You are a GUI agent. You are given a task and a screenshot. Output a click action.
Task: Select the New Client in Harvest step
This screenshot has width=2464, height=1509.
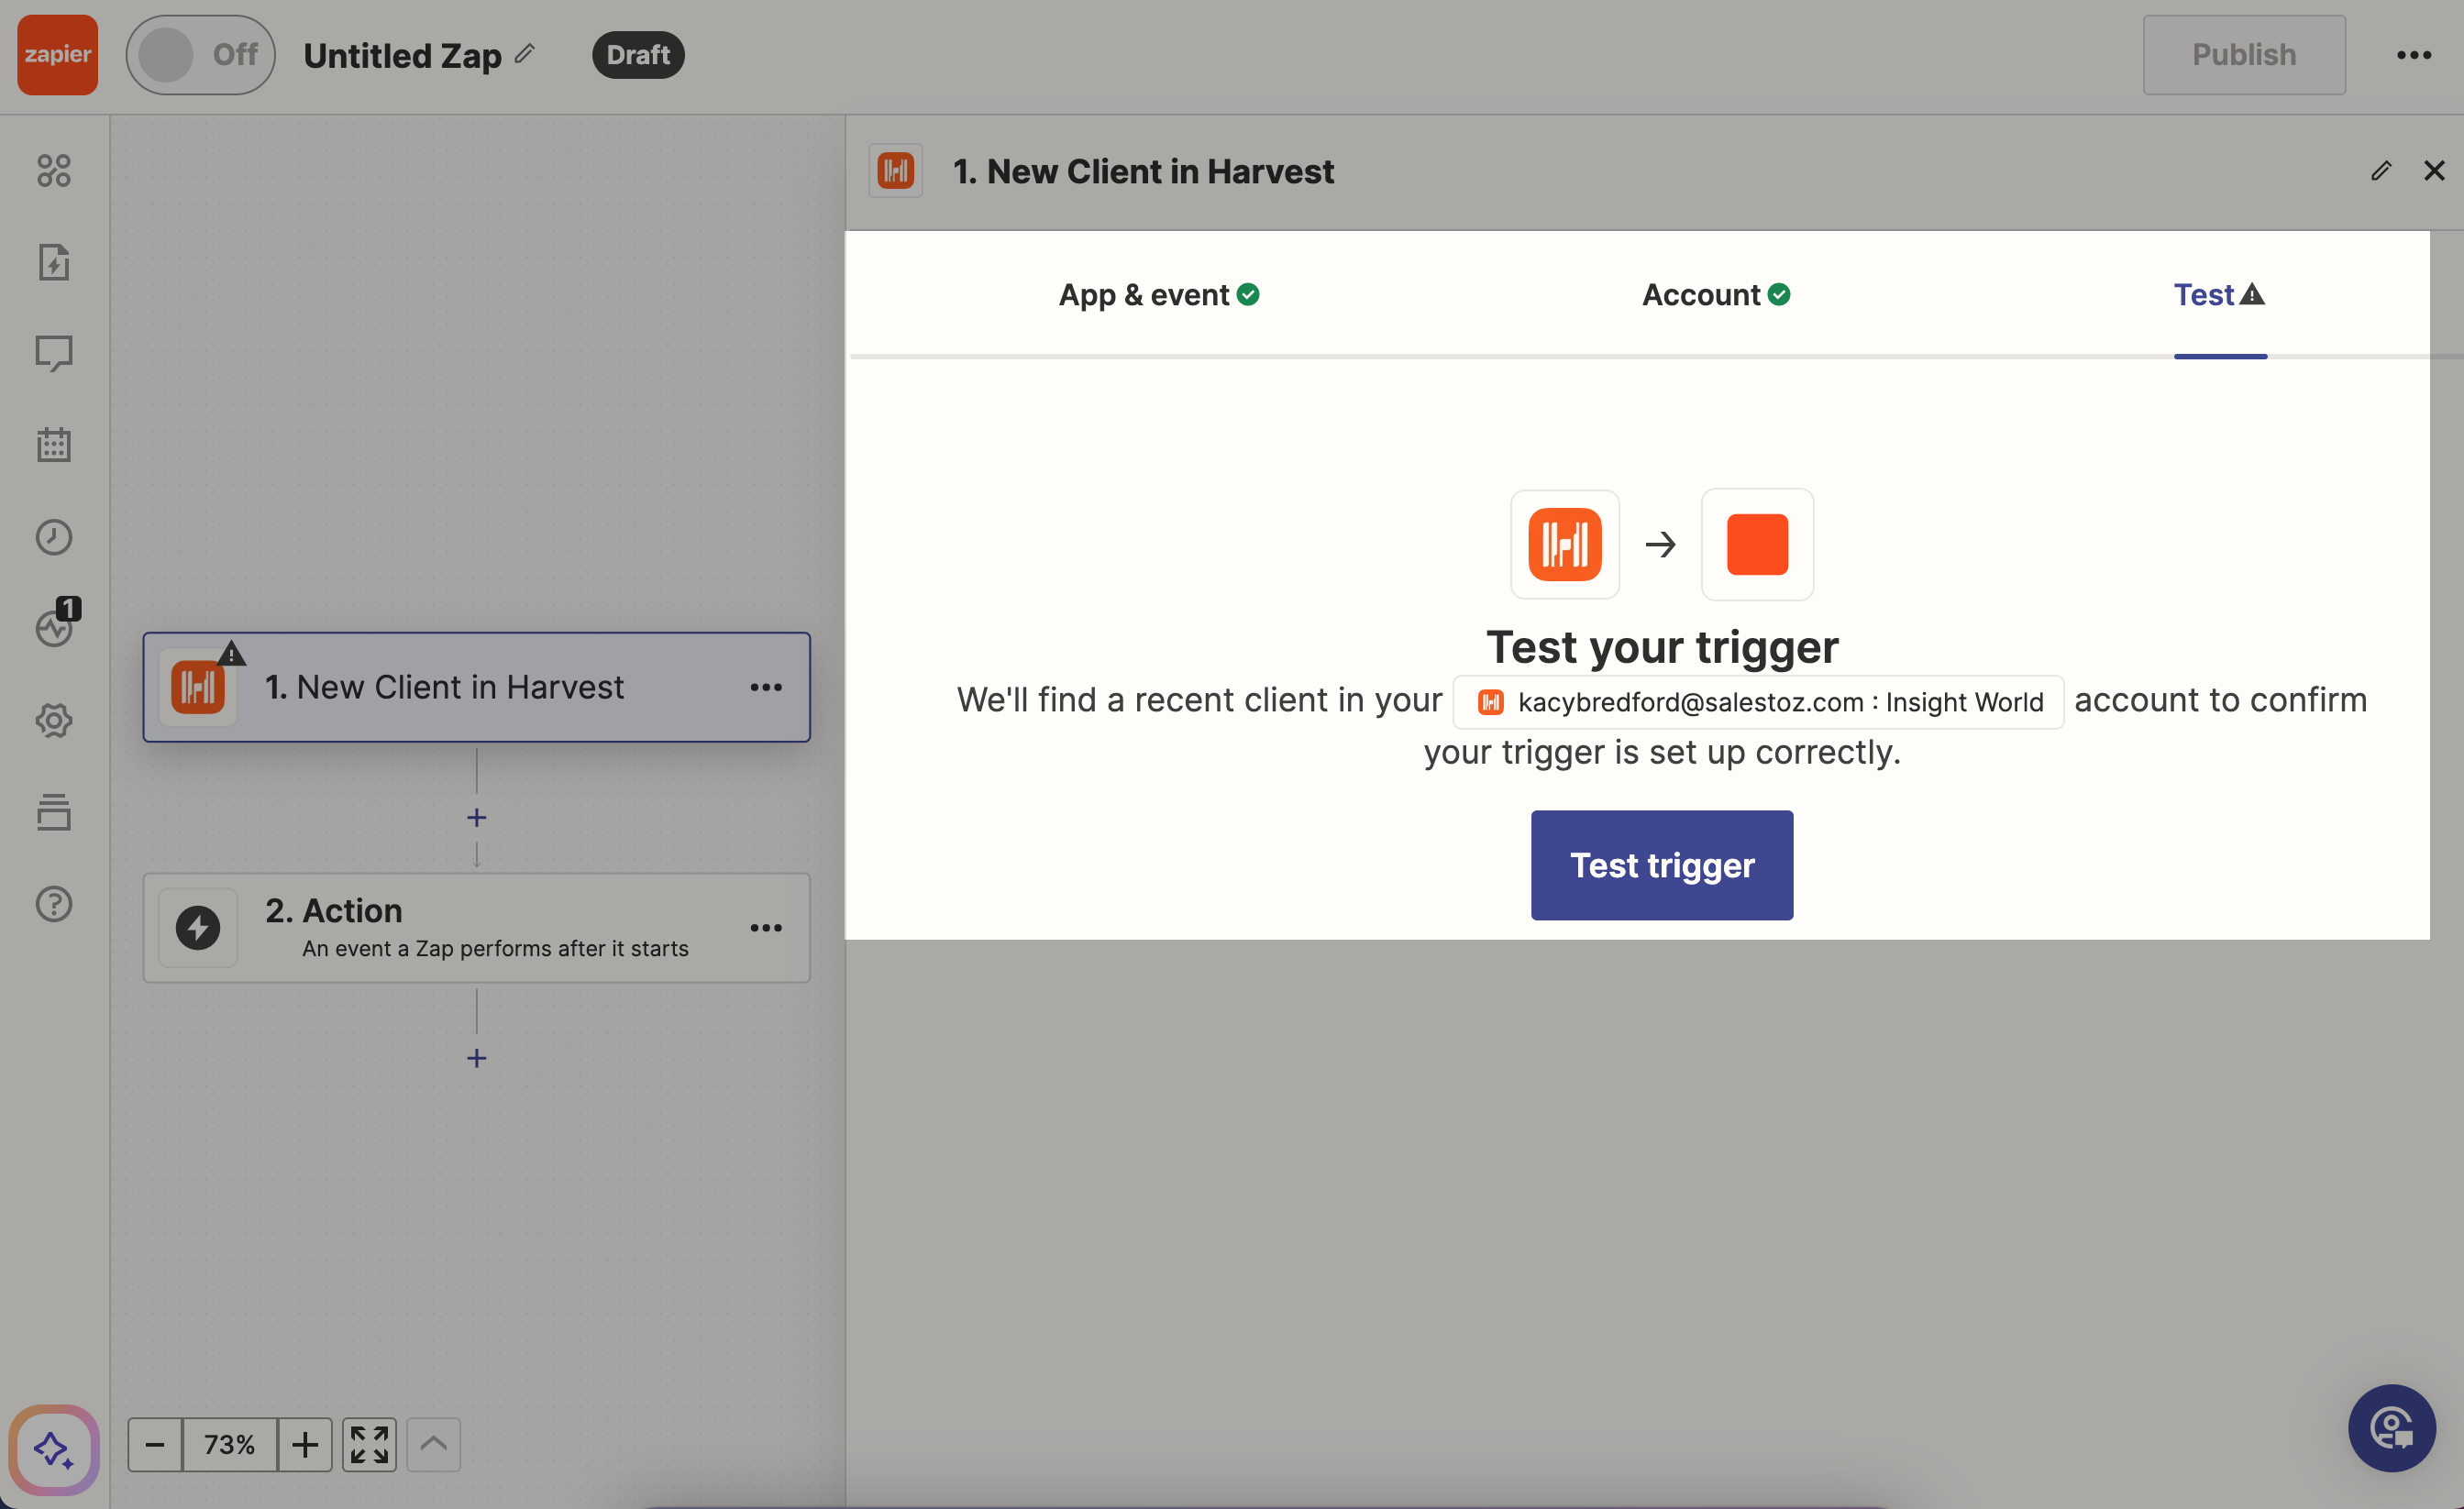(x=476, y=687)
